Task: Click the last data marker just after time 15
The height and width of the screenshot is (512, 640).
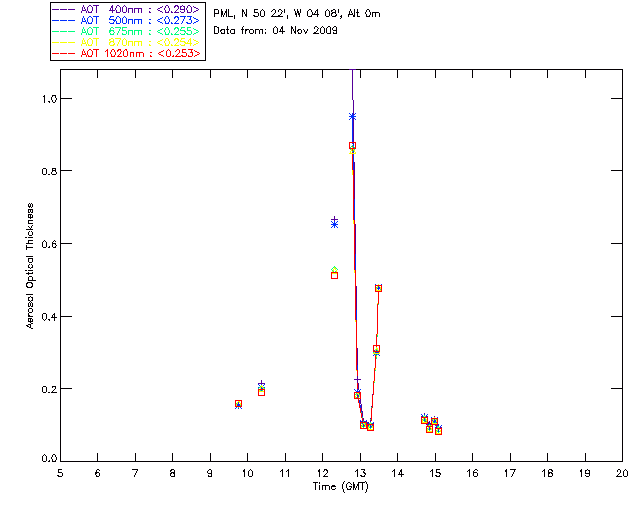Action: (x=438, y=431)
